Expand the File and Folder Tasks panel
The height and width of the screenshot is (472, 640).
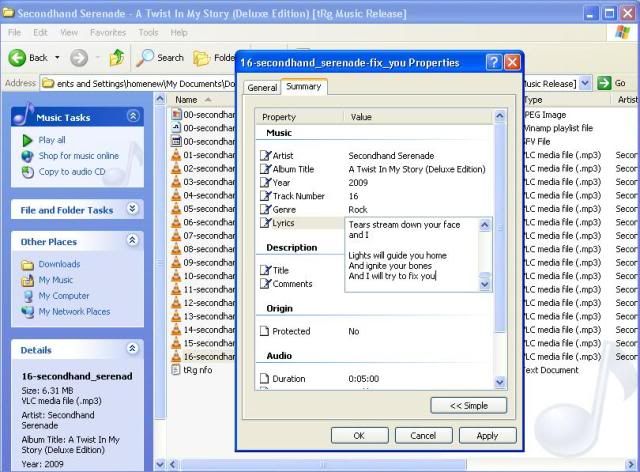[132, 209]
